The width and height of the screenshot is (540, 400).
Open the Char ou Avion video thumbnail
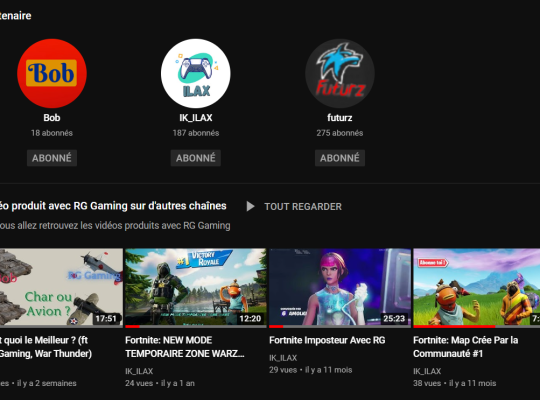61,288
